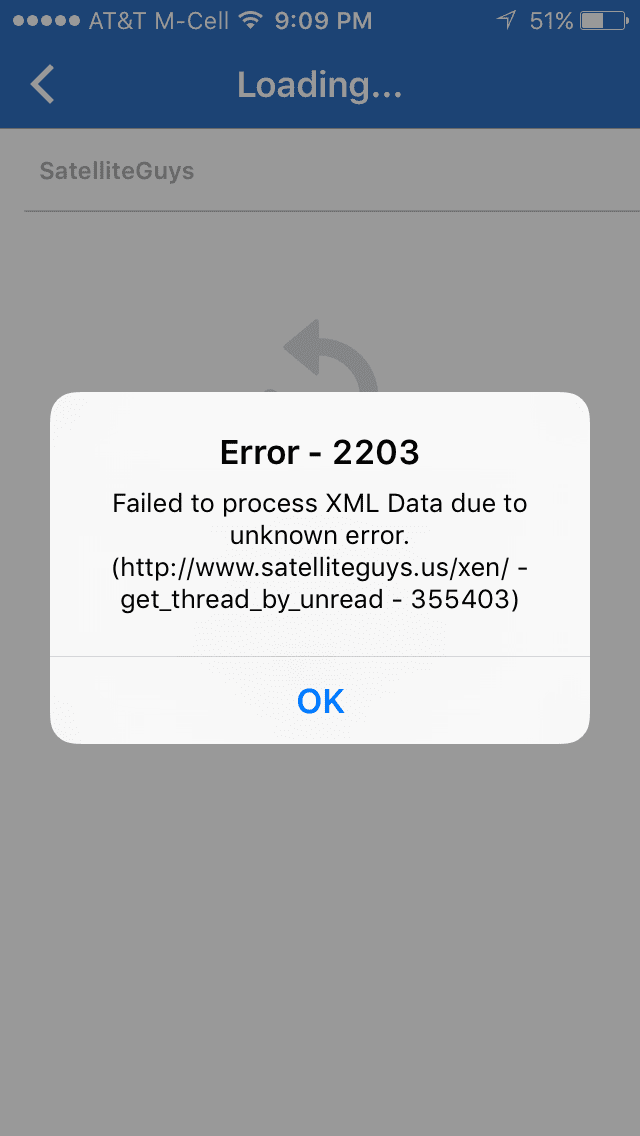This screenshot has height=1136, width=640.
Task: Select the Loading... navigation title
Action: pyautogui.click(x=320, y=85)
